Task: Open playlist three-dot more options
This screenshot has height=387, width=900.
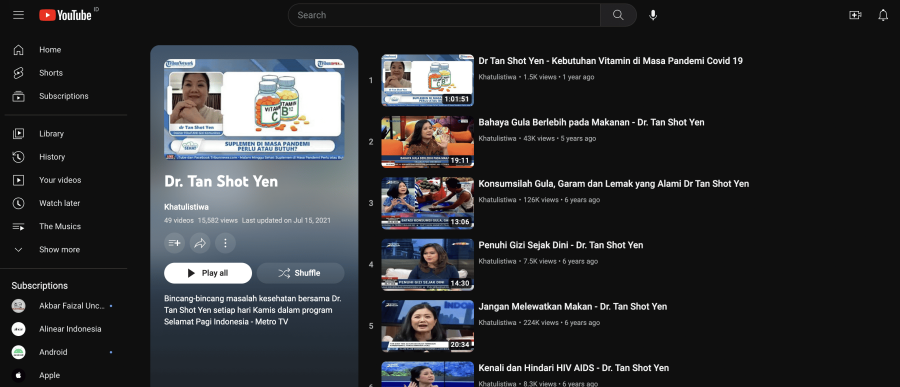Action: pos(225,243)
